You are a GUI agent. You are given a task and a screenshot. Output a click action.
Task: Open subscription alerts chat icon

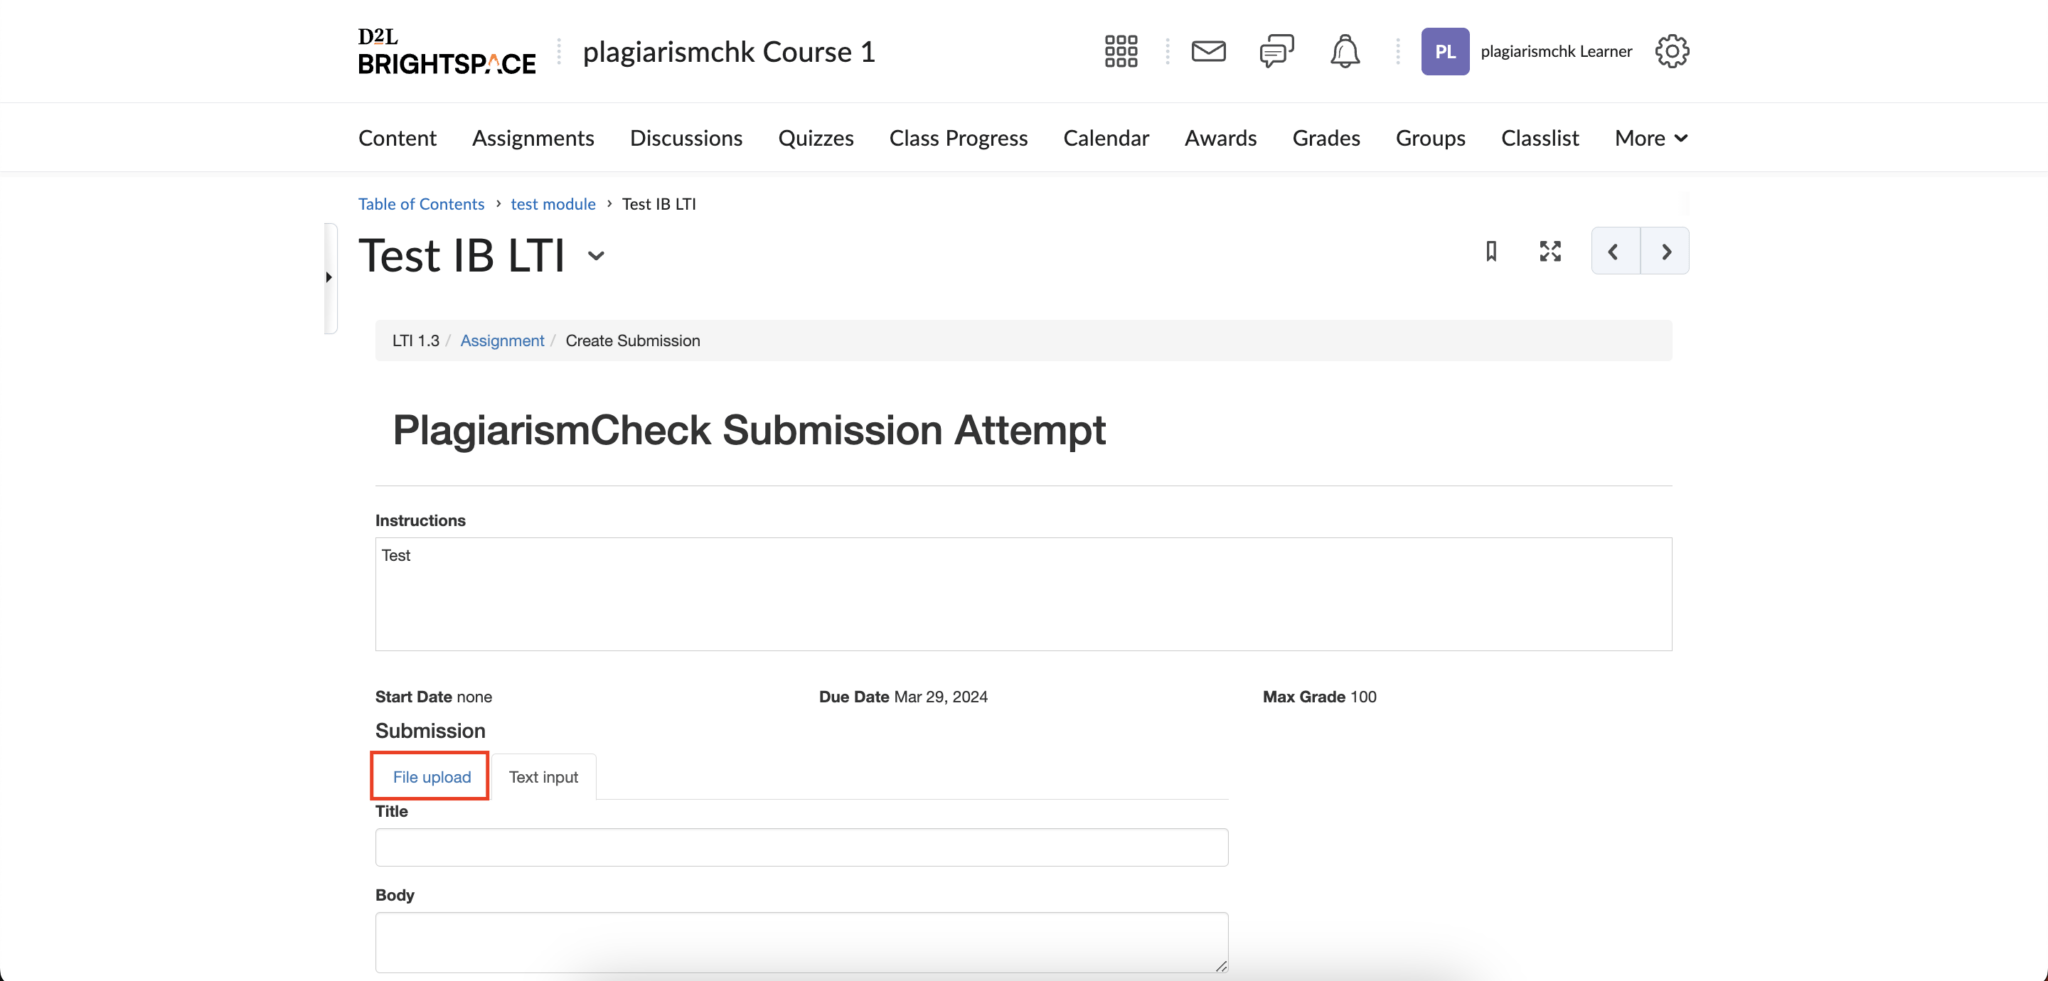[x=1276, y=51]
